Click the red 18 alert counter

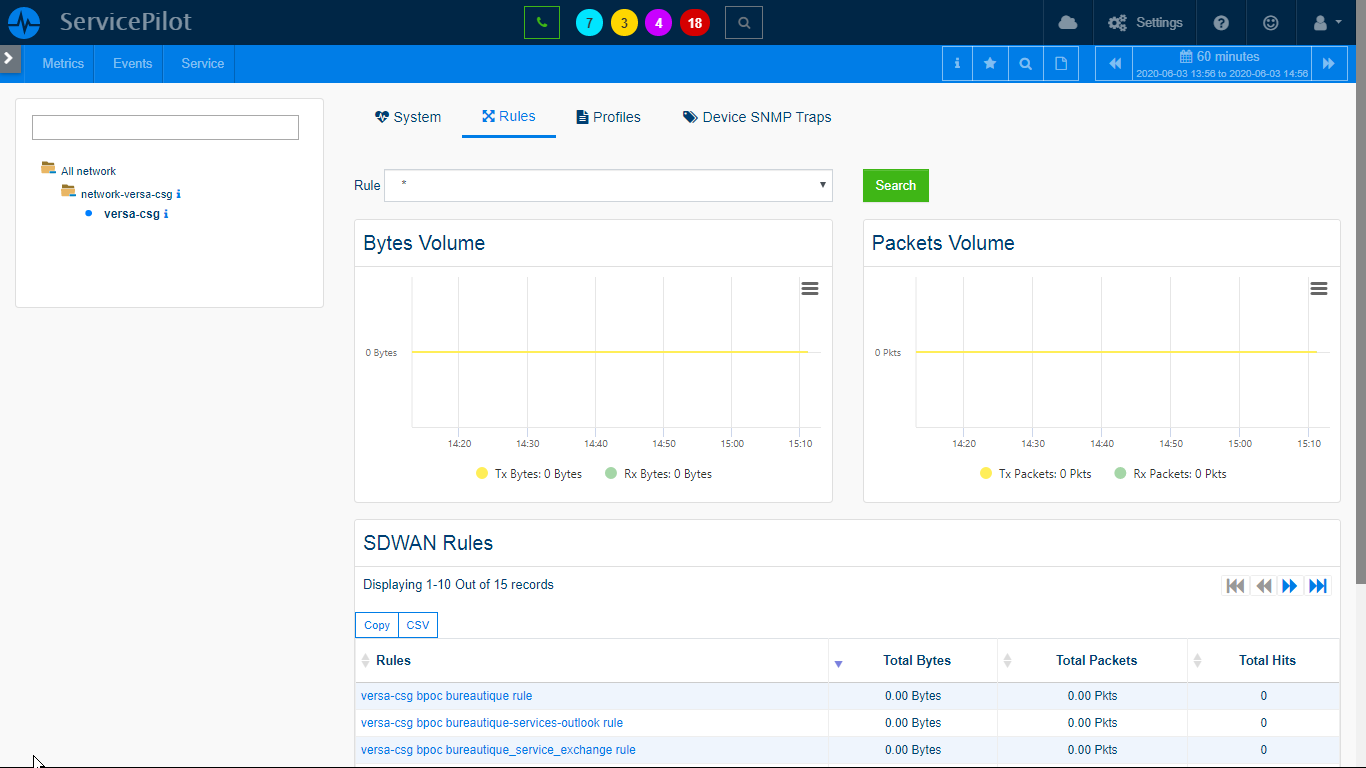(694, 23)
